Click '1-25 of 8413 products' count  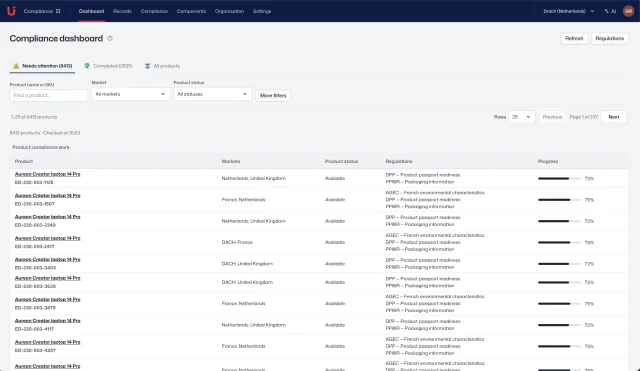[34, 117]
